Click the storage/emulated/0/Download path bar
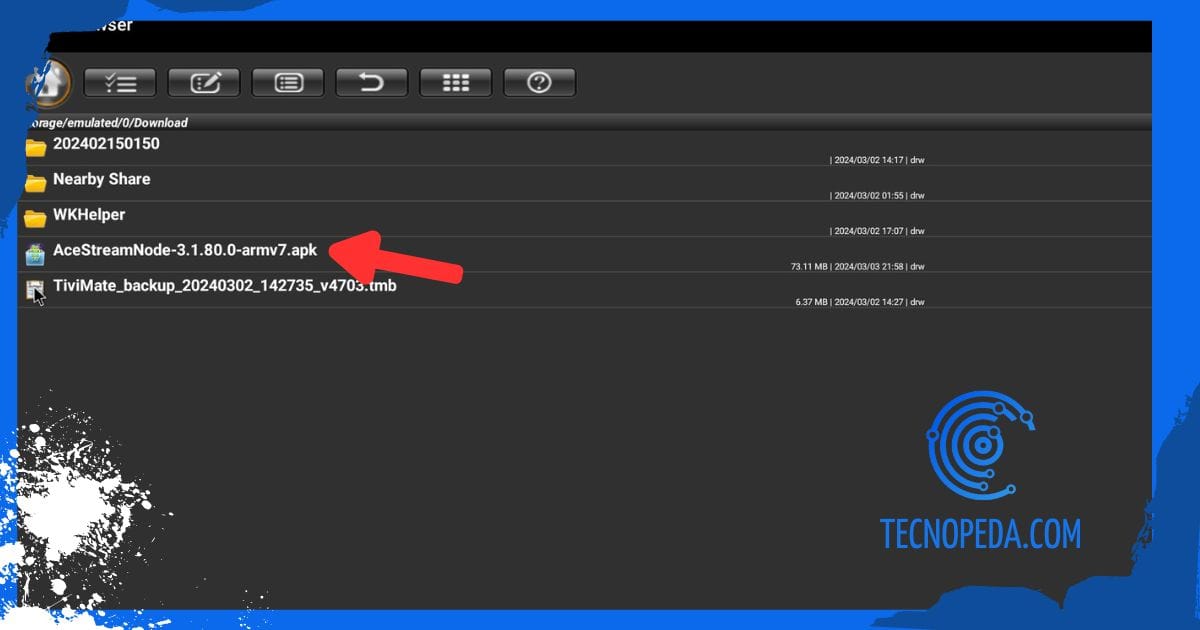1200x630 pixels. [585, 123]
